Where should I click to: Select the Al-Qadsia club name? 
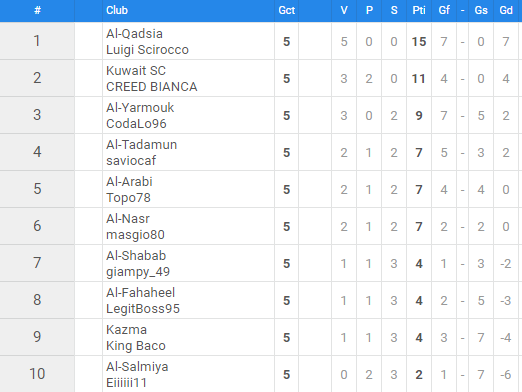134,34
